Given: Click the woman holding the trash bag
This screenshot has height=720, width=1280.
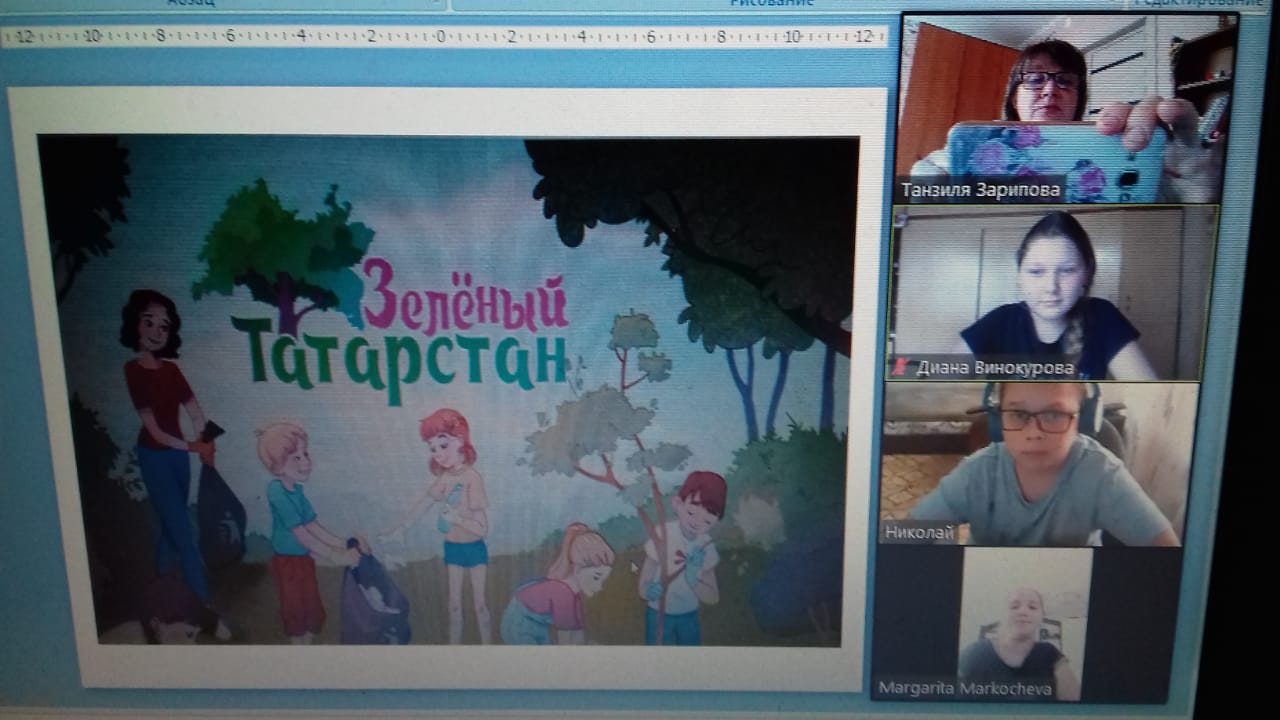Looking at the screenshot, I should [x=165, y=440].
